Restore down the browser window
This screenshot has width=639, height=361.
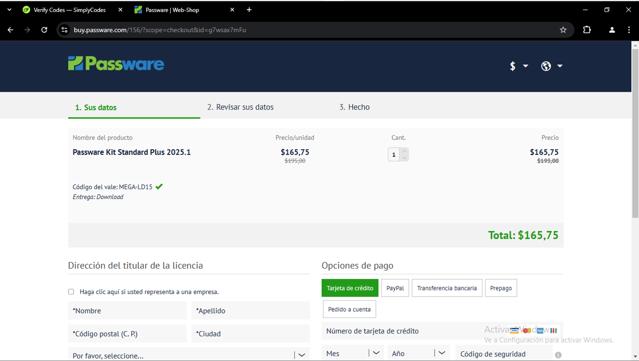click(607, 10)
